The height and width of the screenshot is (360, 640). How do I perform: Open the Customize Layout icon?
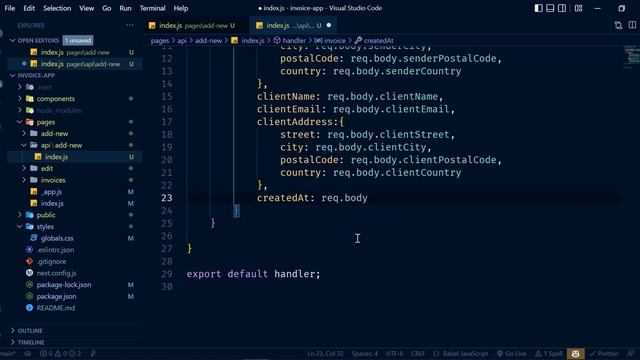578,8
